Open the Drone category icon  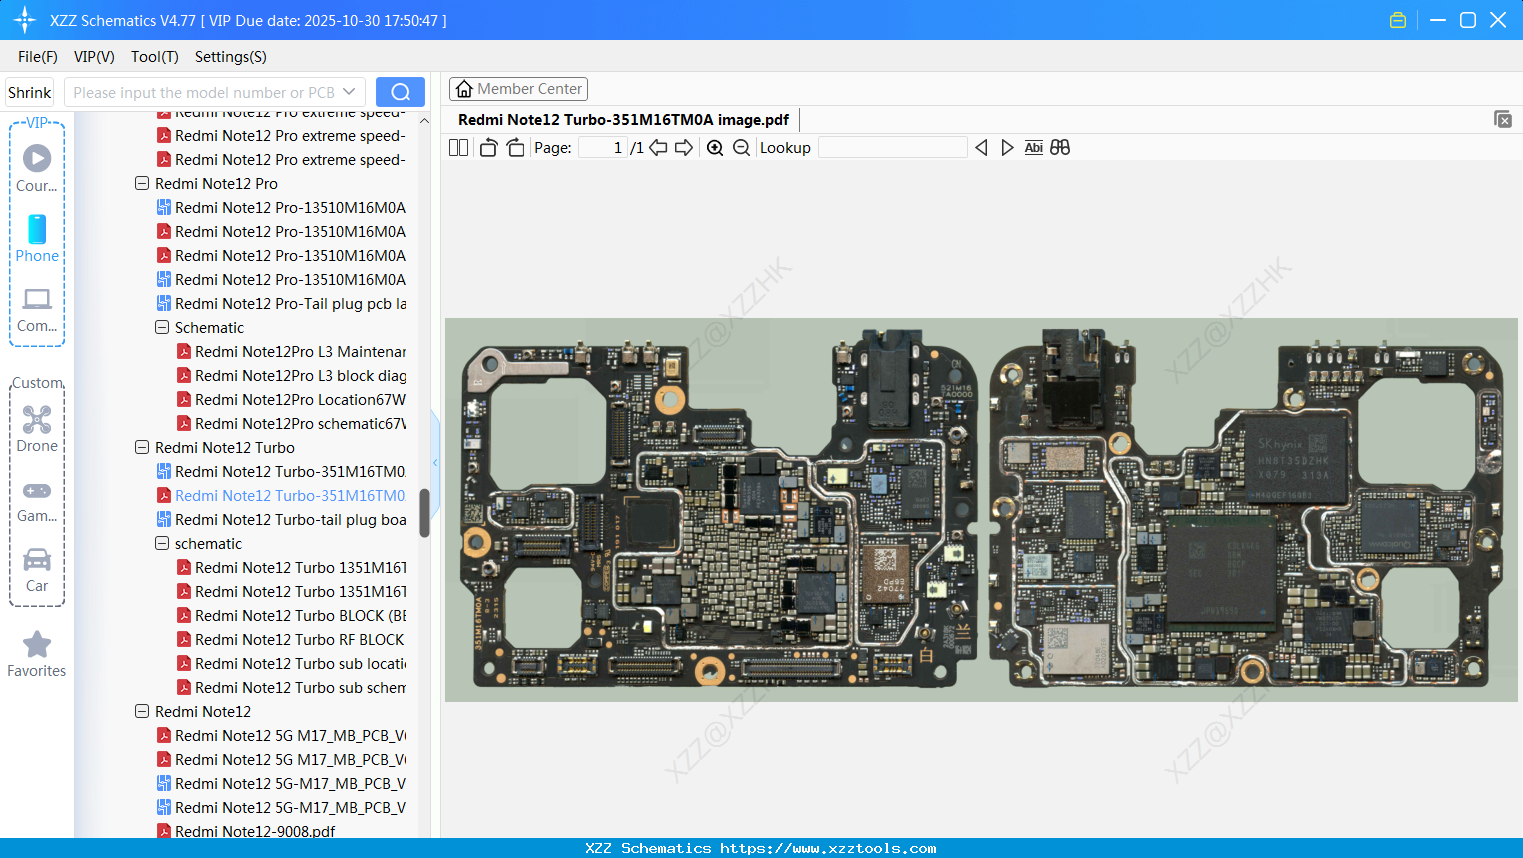(37, 420)
